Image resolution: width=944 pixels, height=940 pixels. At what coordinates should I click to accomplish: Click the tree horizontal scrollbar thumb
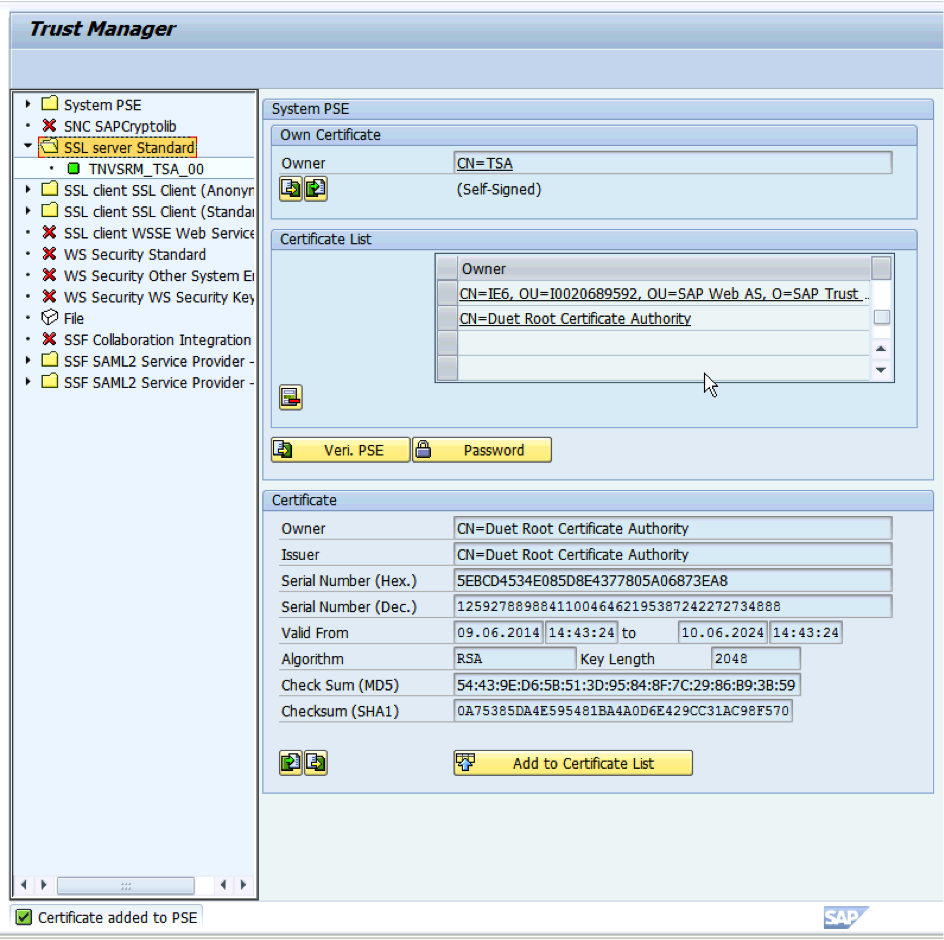coord(126,885)
